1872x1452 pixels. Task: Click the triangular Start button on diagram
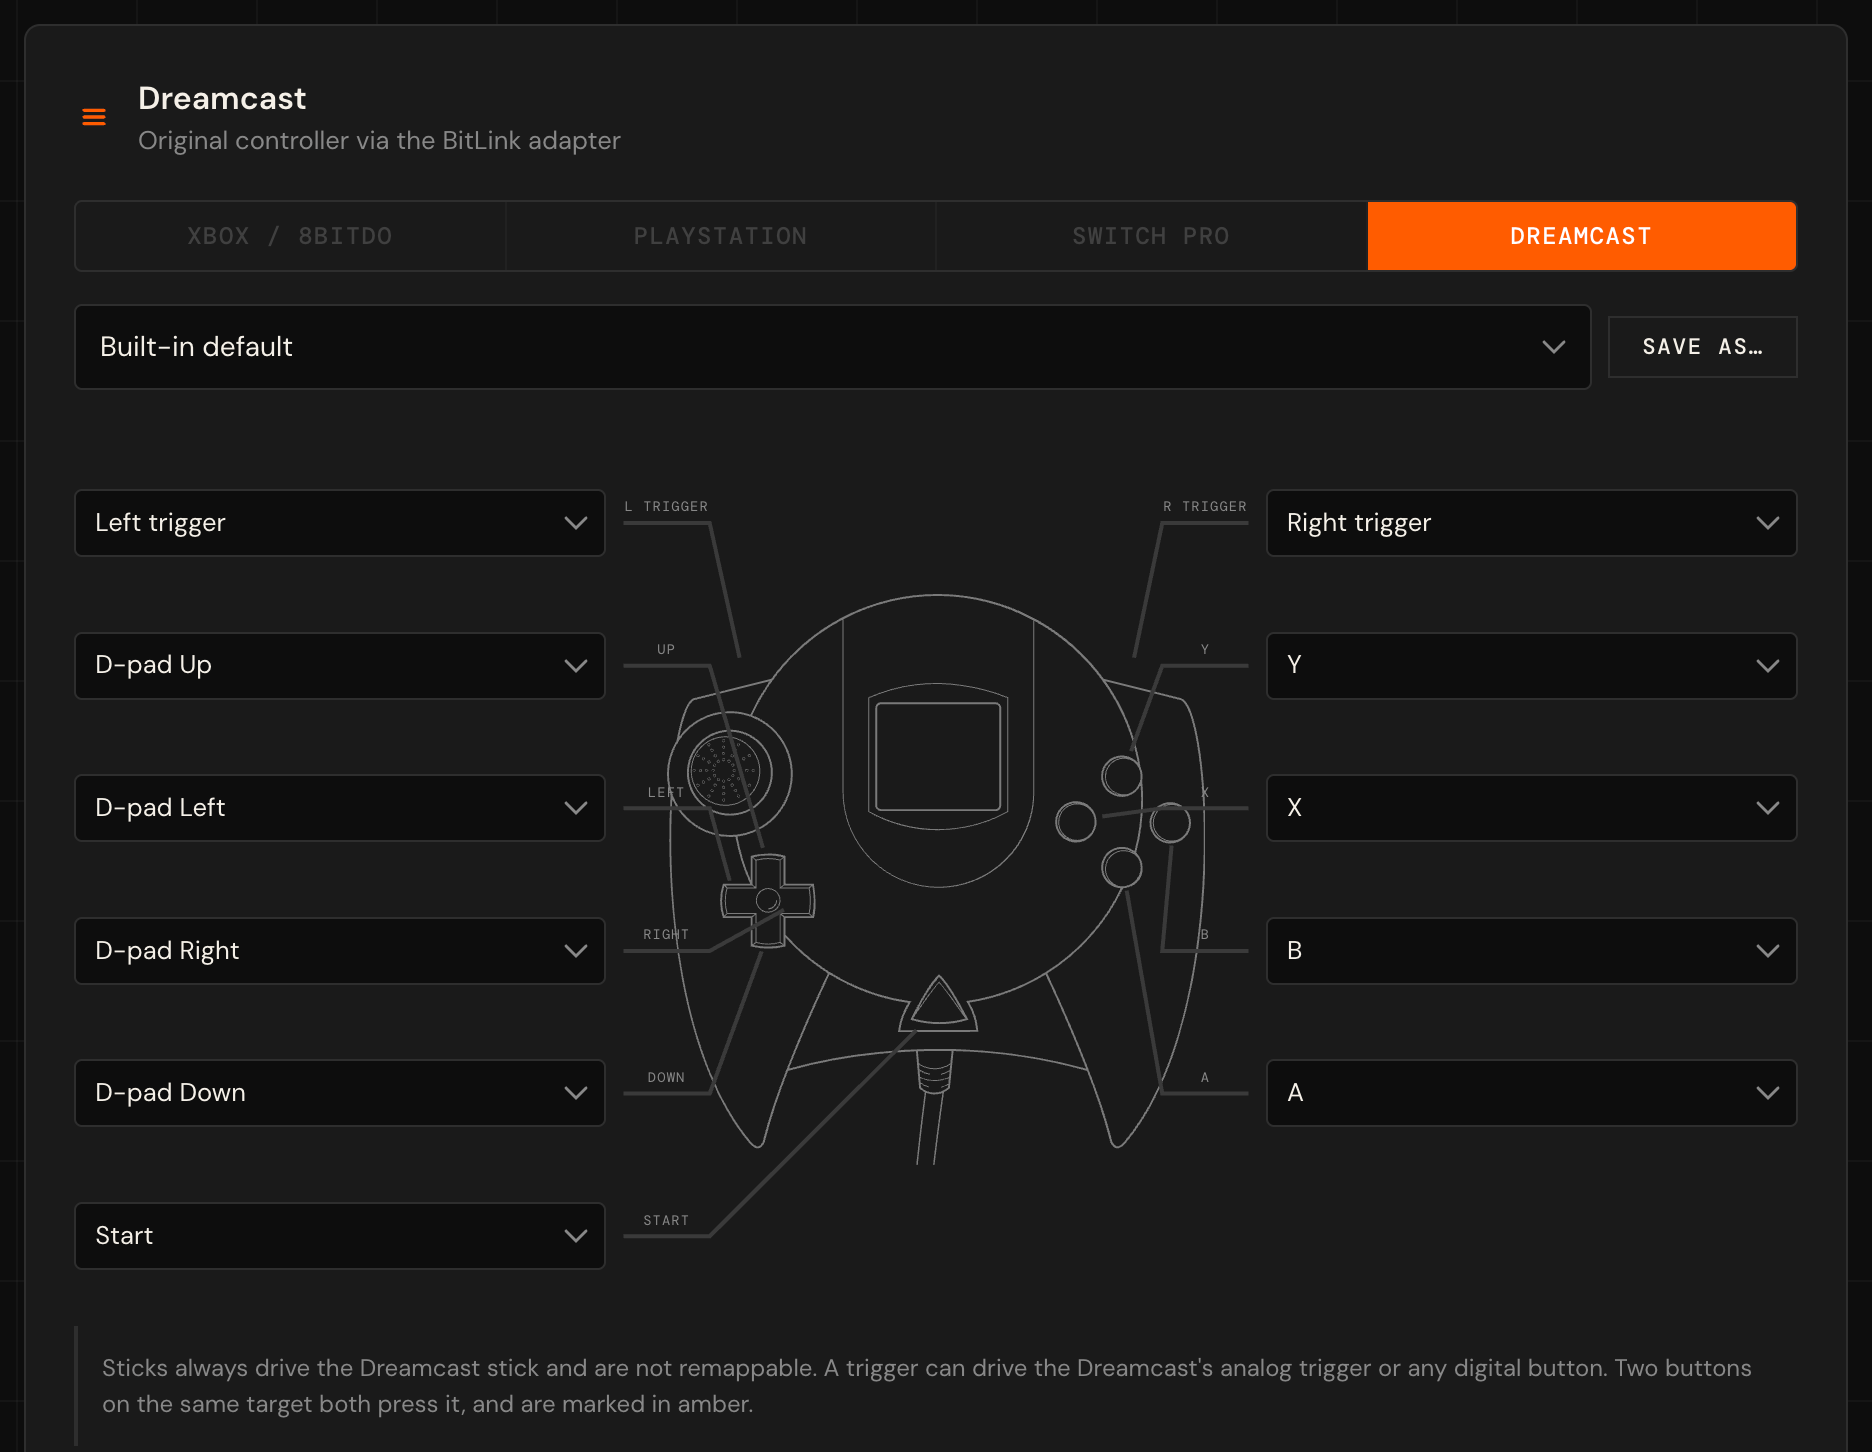click(938, 1003)
